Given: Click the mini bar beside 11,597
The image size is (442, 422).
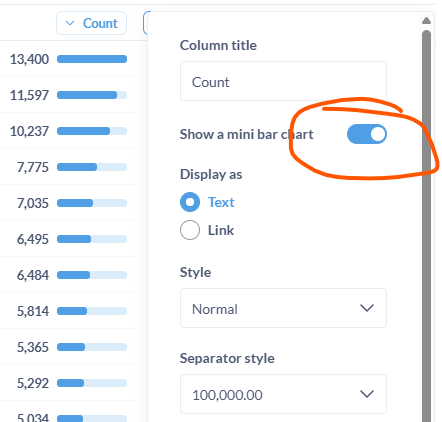Looking at the screenshot, I should pyautogui.click(x=92, y=95).
